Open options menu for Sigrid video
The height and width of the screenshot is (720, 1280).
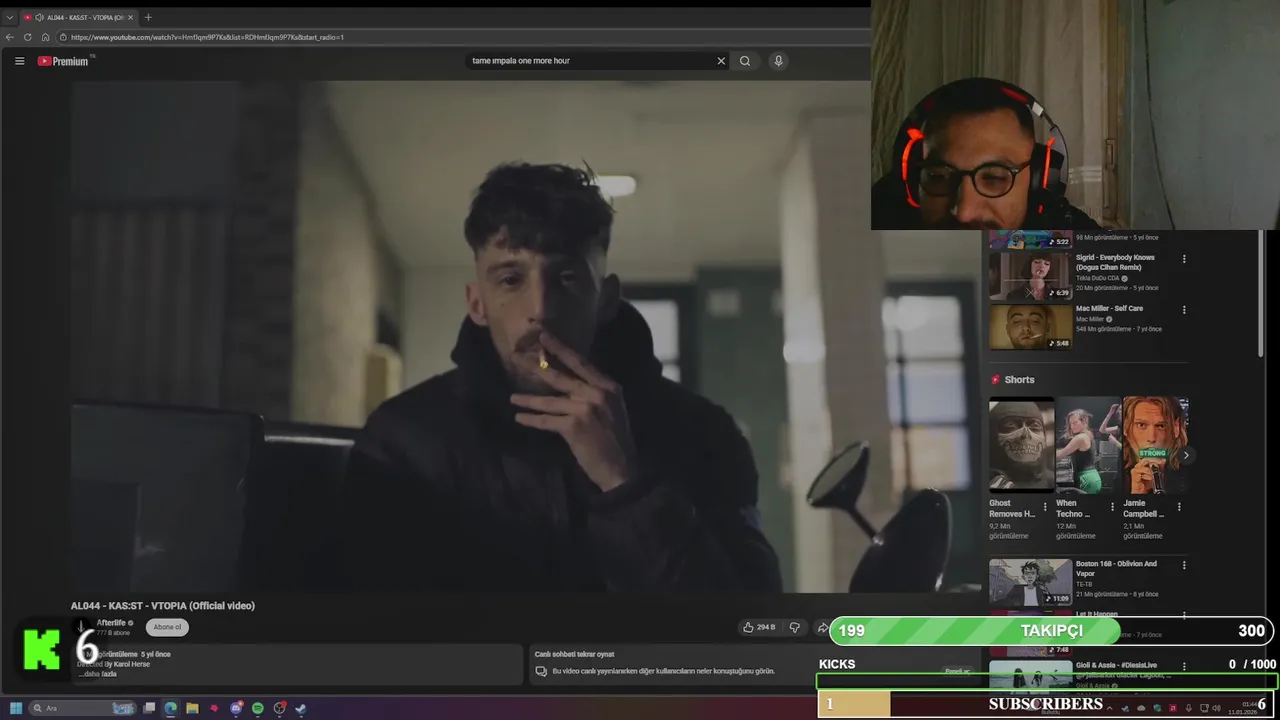1184,259
